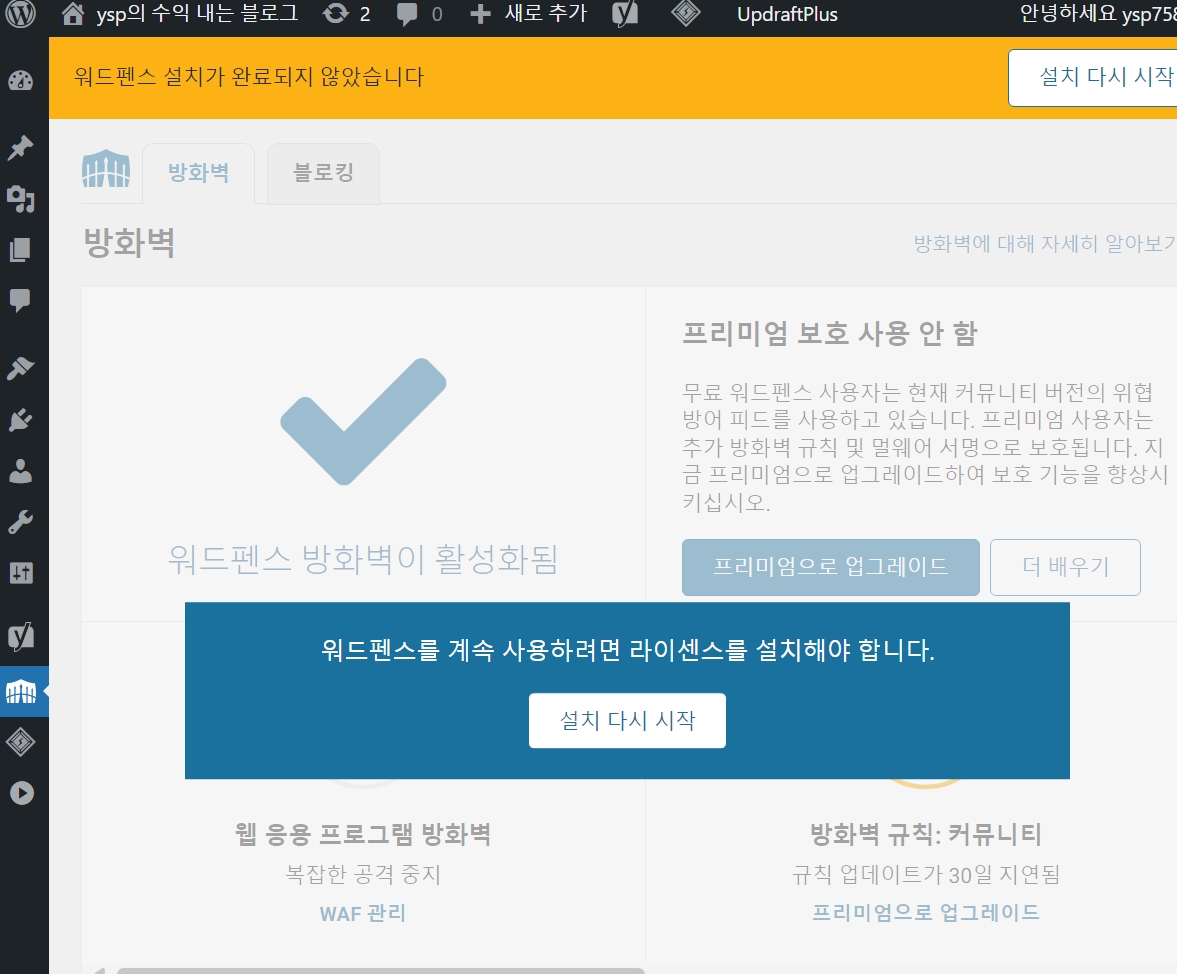
Task: Click the 방화벽 규칙: 커뮤니티 heading
Action: pyautogui.click(x=926, y=834)
